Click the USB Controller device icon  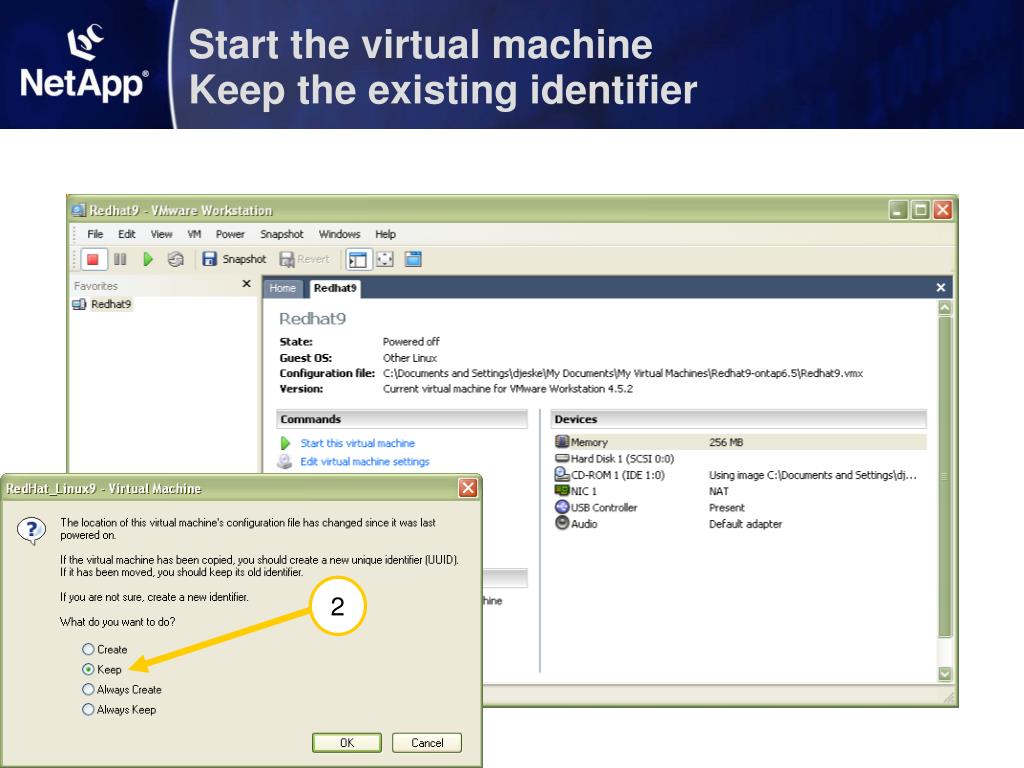[x=562, y=507]
